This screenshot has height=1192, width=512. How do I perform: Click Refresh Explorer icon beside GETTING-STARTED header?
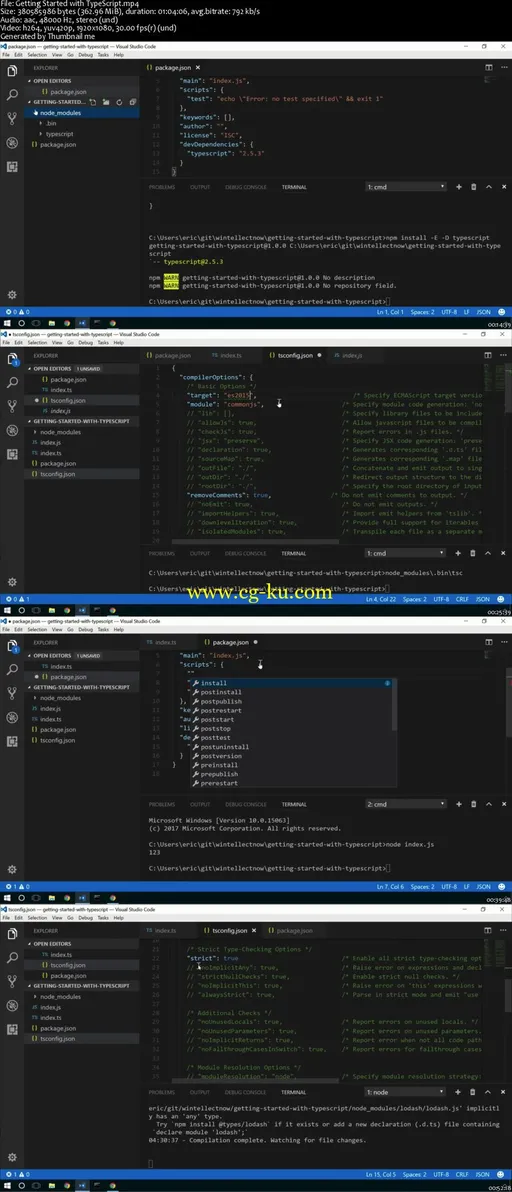point(119,102)
